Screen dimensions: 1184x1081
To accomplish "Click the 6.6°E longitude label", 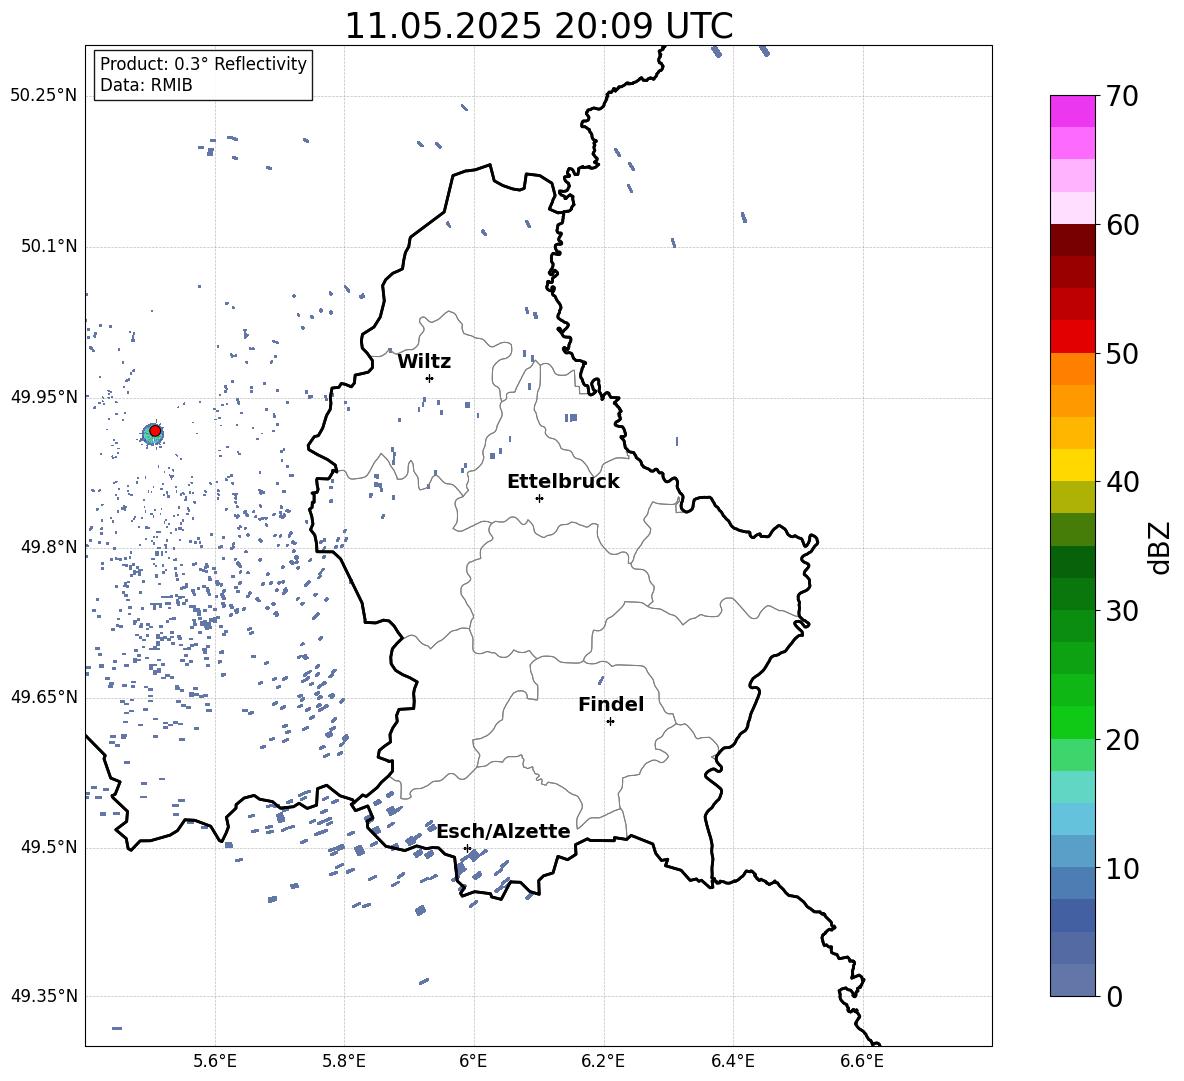I will click(862, 1061).
